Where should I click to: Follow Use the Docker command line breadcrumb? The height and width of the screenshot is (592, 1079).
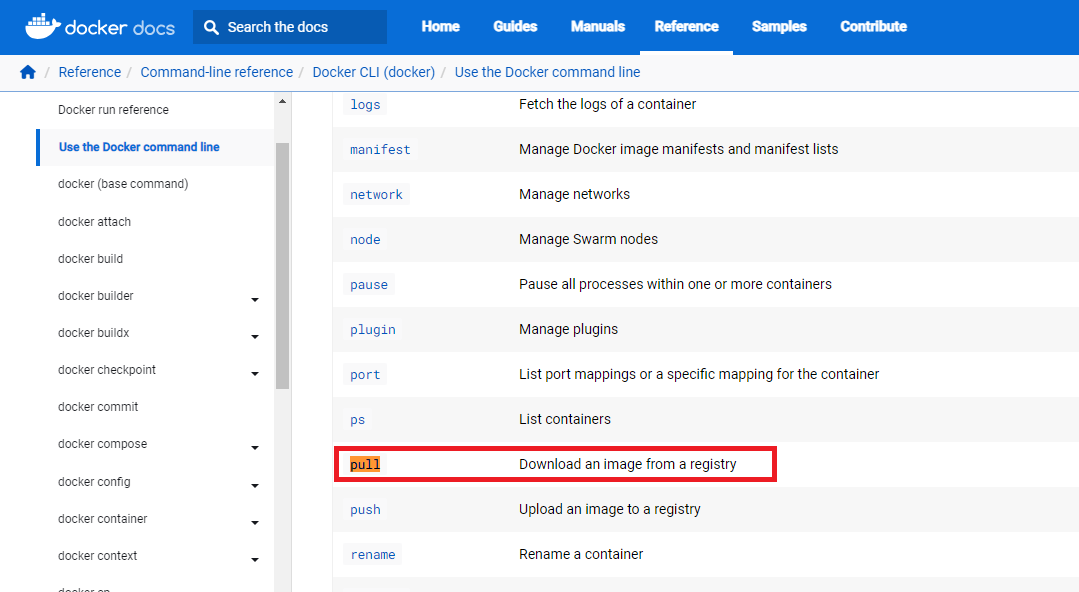(x=547, y=72)
